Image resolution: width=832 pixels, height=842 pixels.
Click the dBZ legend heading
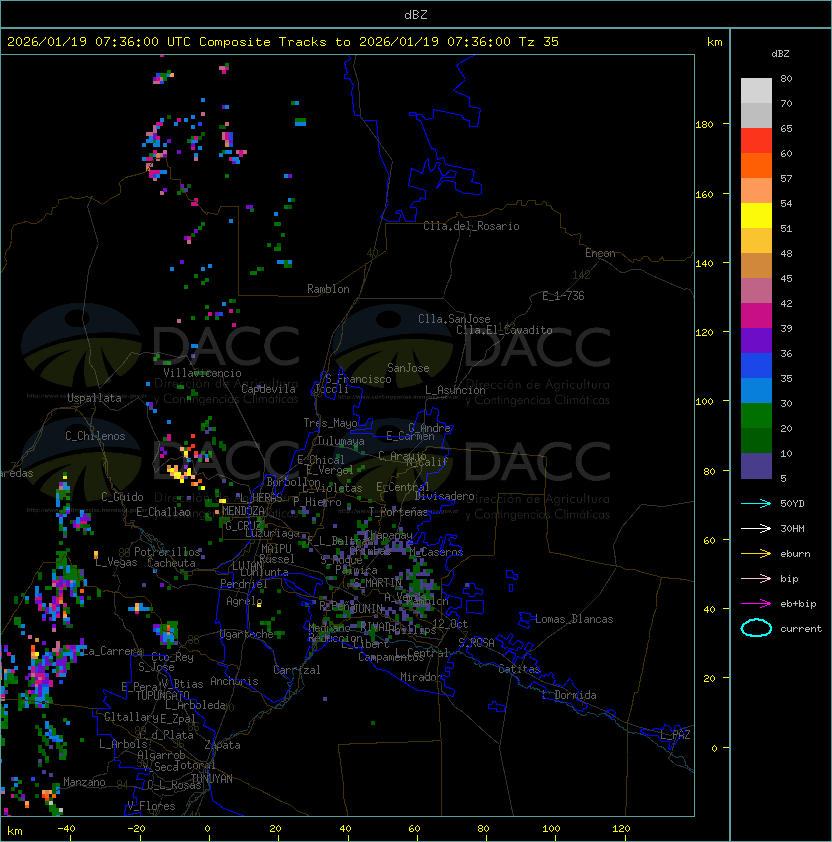point(780,54)
